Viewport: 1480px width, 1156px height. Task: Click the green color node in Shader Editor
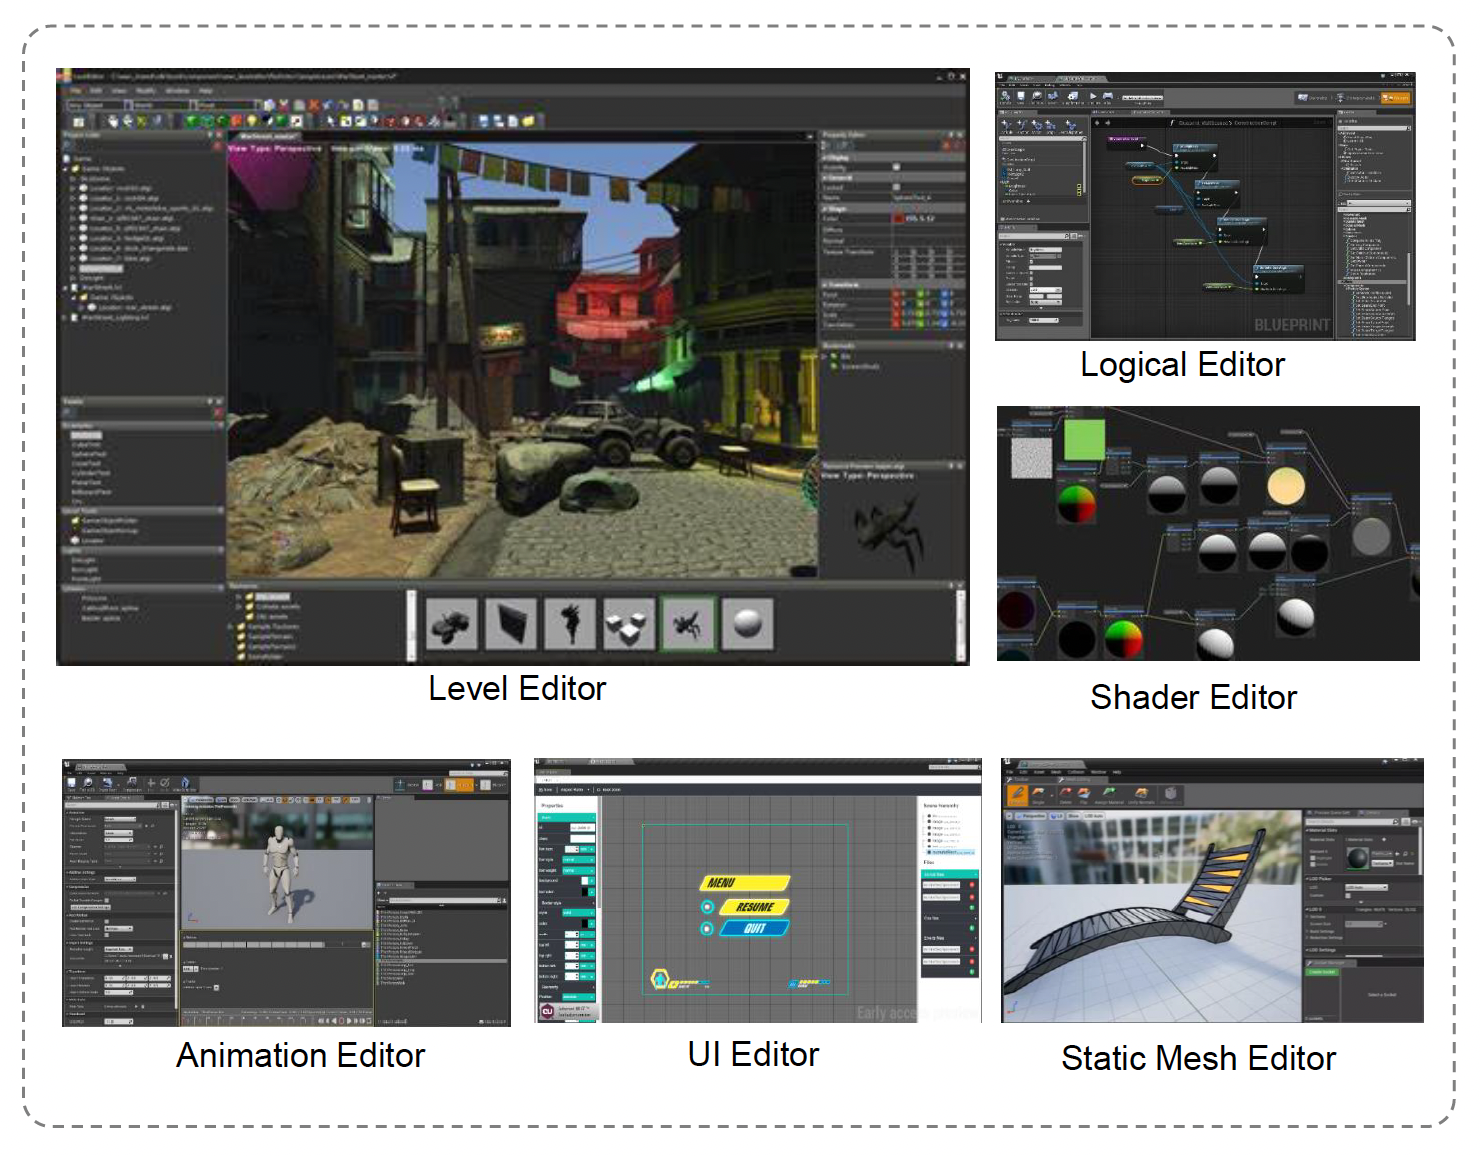1084,440
